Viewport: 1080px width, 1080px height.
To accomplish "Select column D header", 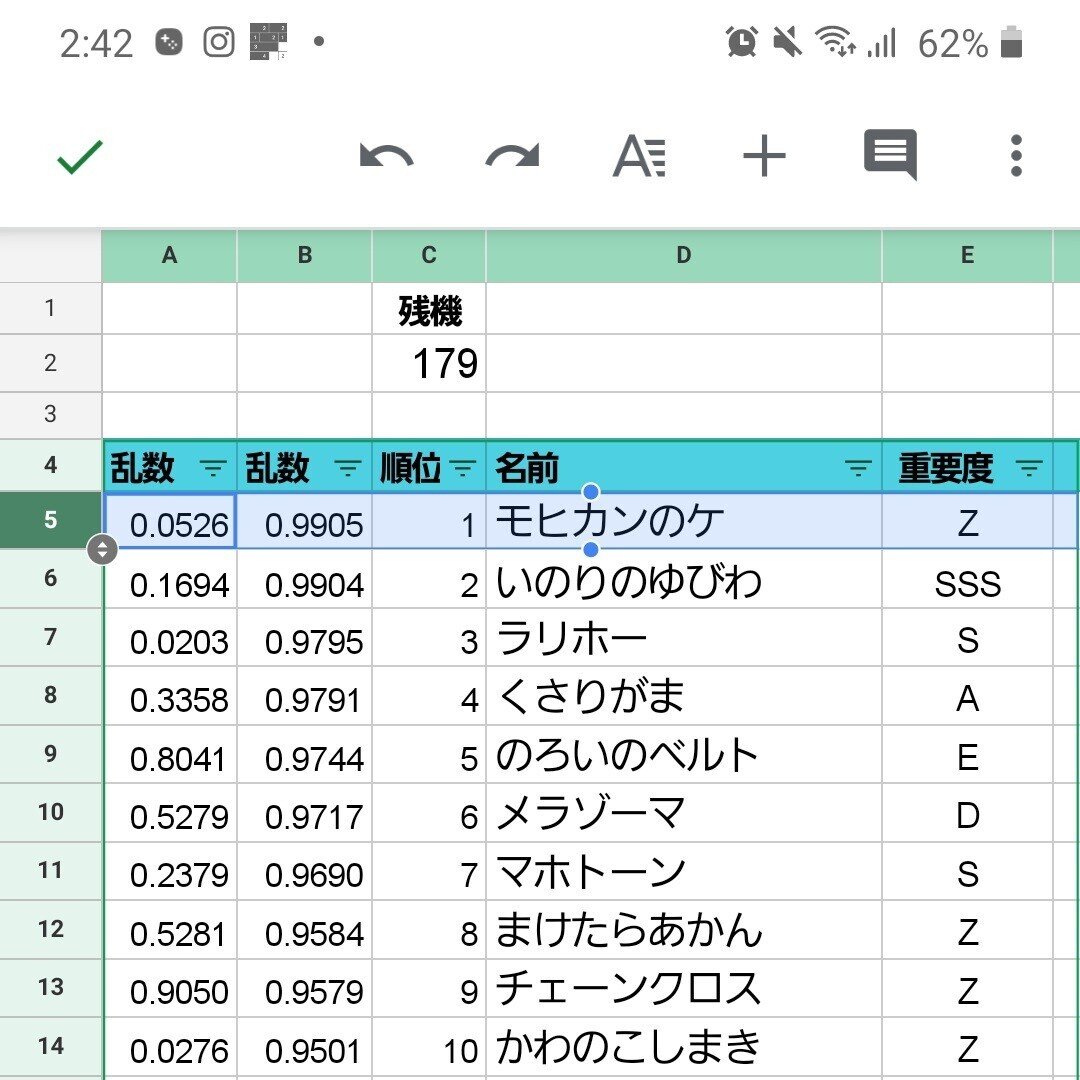I will 683,256.
